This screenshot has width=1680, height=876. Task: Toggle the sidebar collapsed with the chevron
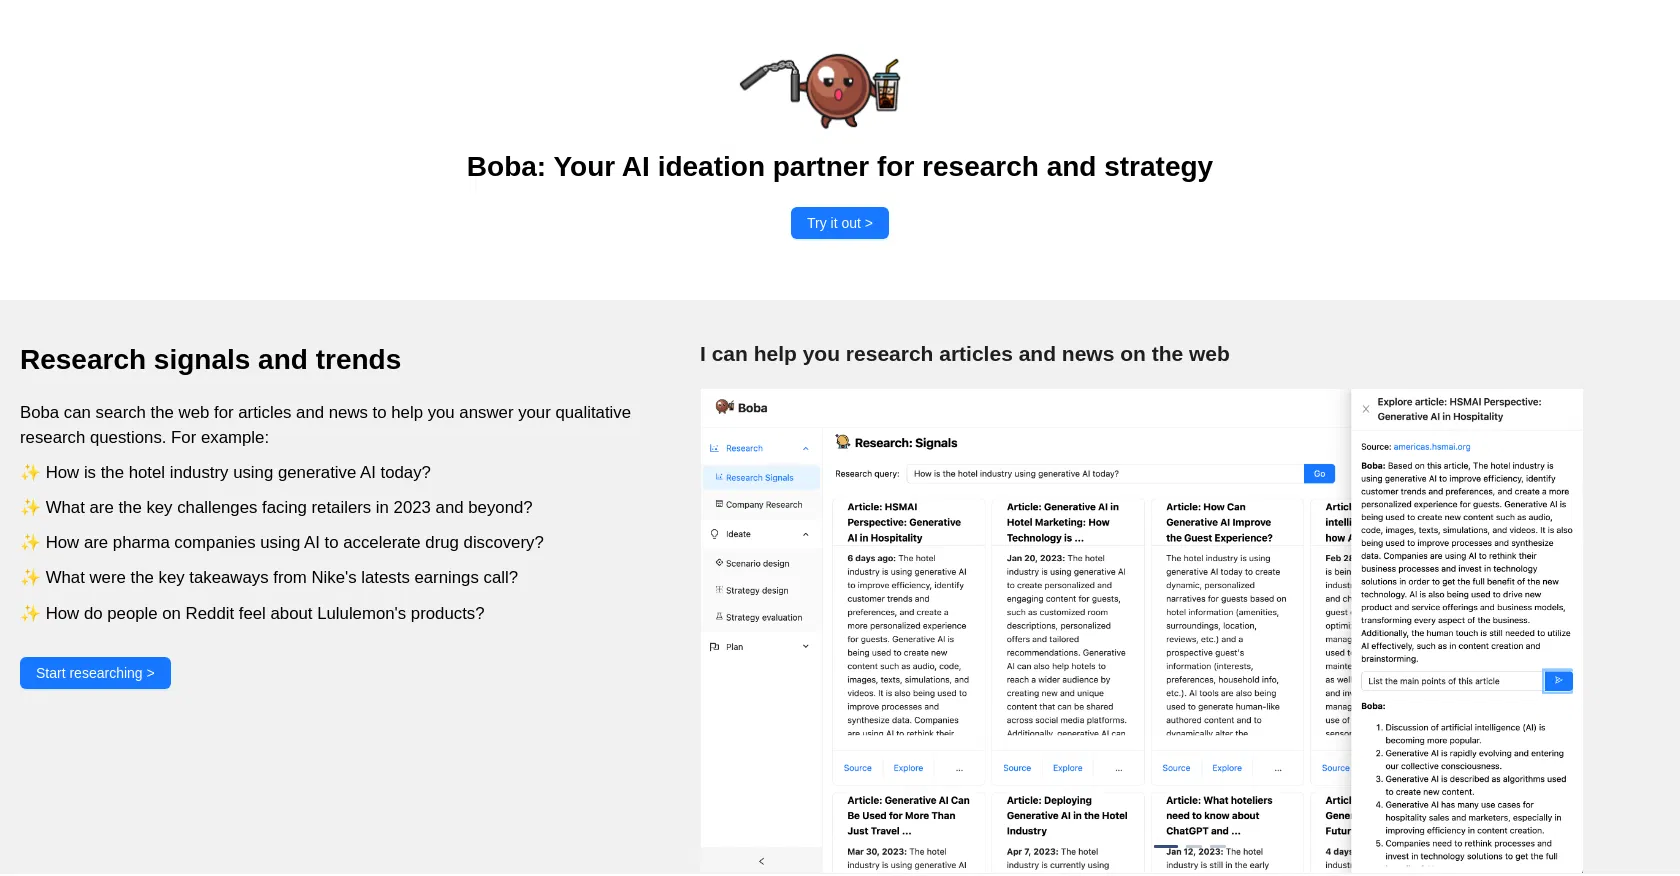point(761,861)
